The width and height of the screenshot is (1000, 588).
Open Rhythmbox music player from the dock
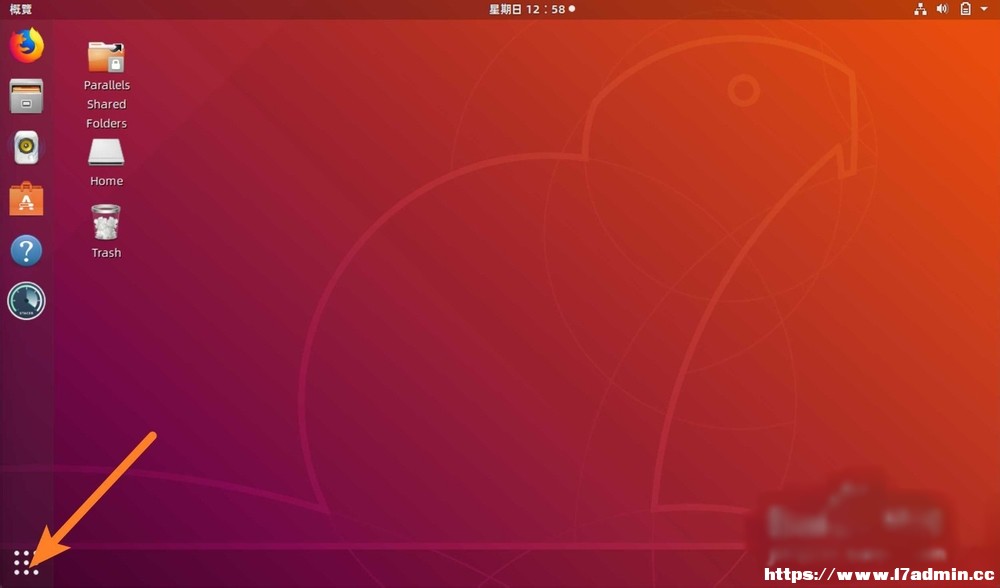(26, 147)
